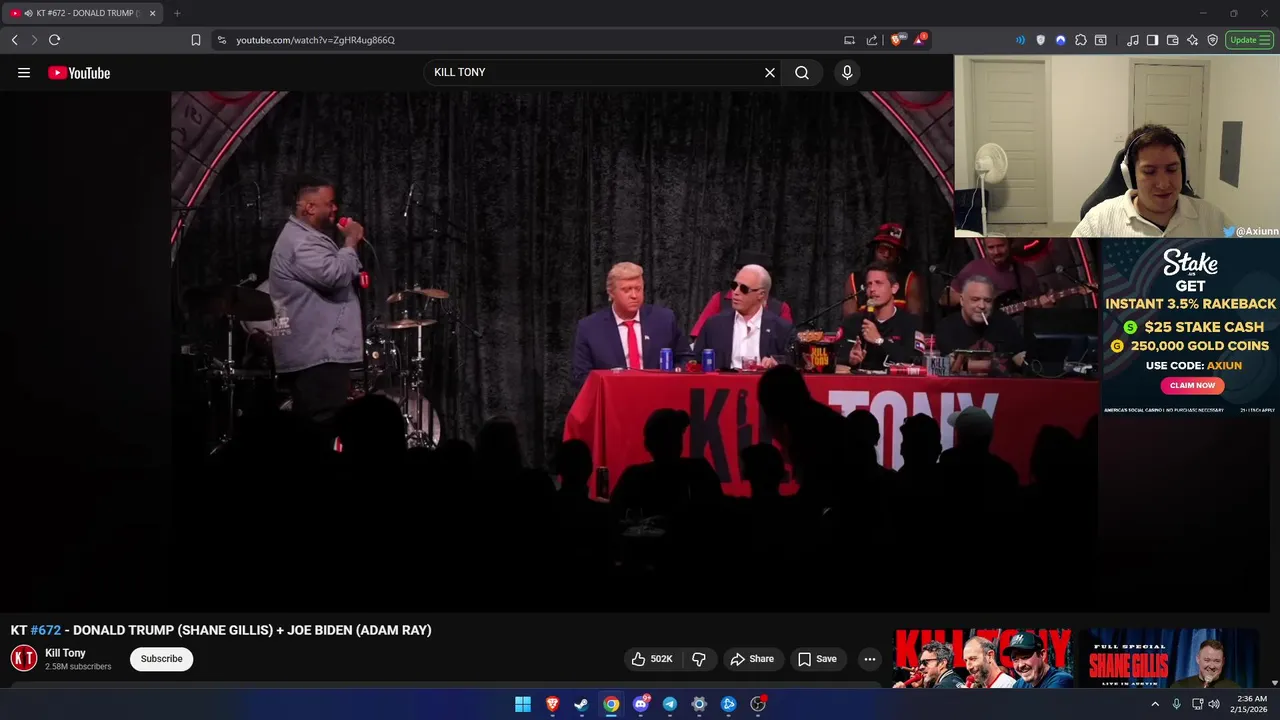Go to YouTube home via logo
The height and width of the screenshot is (720, 1280).
[x=79, y=72]
